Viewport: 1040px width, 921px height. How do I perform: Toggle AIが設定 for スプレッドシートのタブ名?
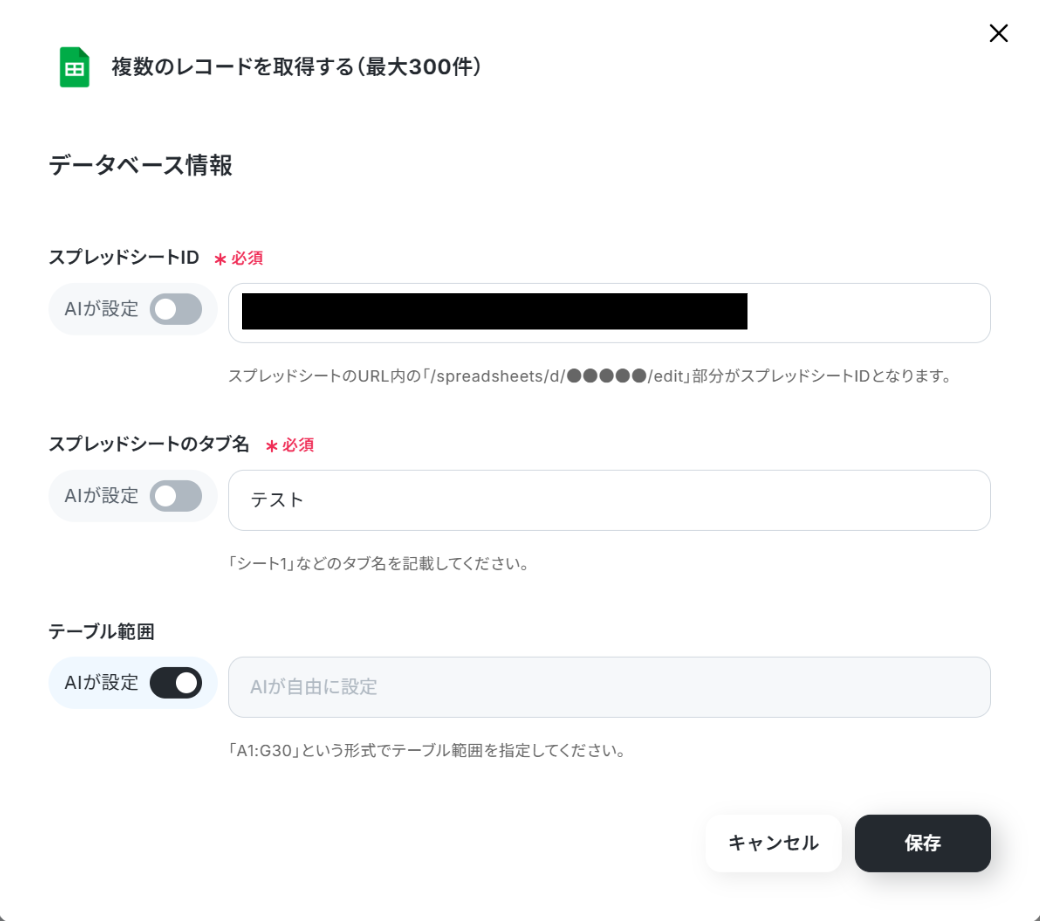point(176,496)
